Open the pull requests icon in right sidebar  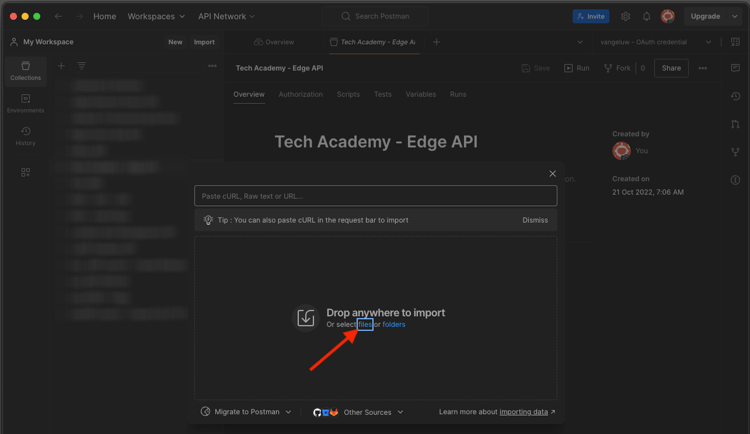(x=735, y=124)
